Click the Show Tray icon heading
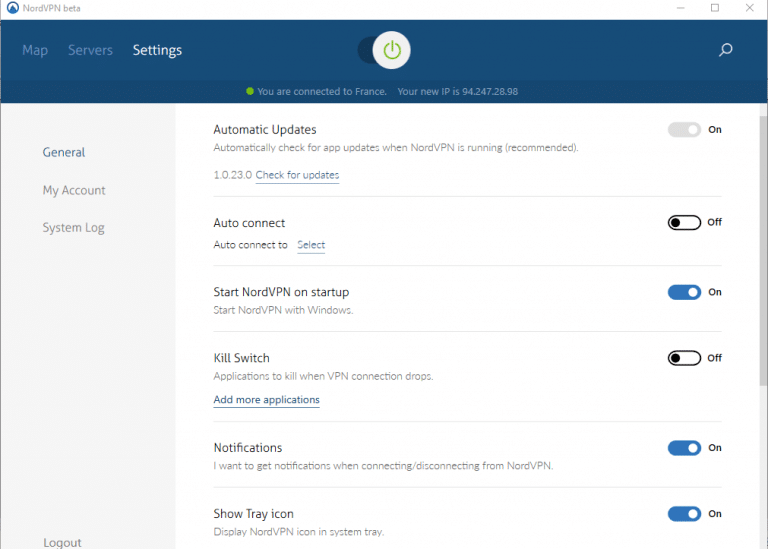 point(254,514)
